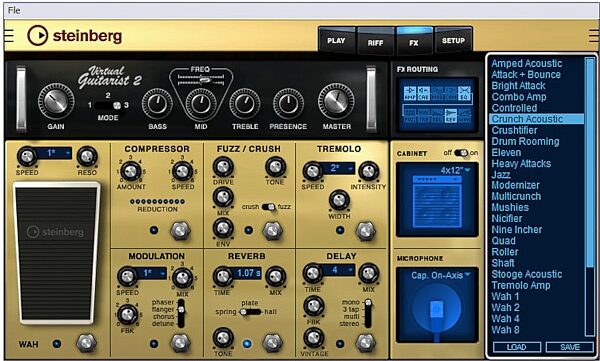600x361 pixels.
Task: Toggle the Cabinet off/on switch
Action: [x=461, y=153]
